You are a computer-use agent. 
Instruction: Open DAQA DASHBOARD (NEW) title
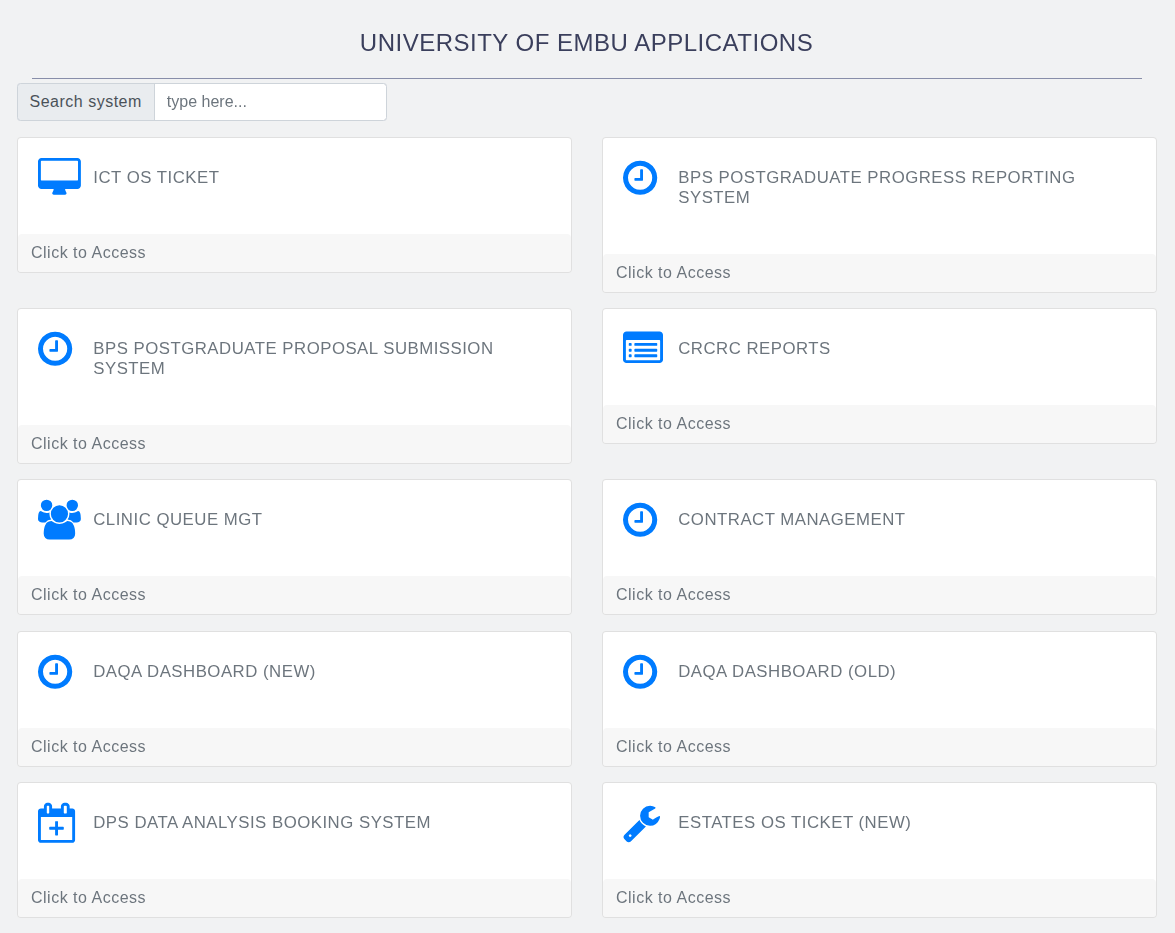pos(204,671)
